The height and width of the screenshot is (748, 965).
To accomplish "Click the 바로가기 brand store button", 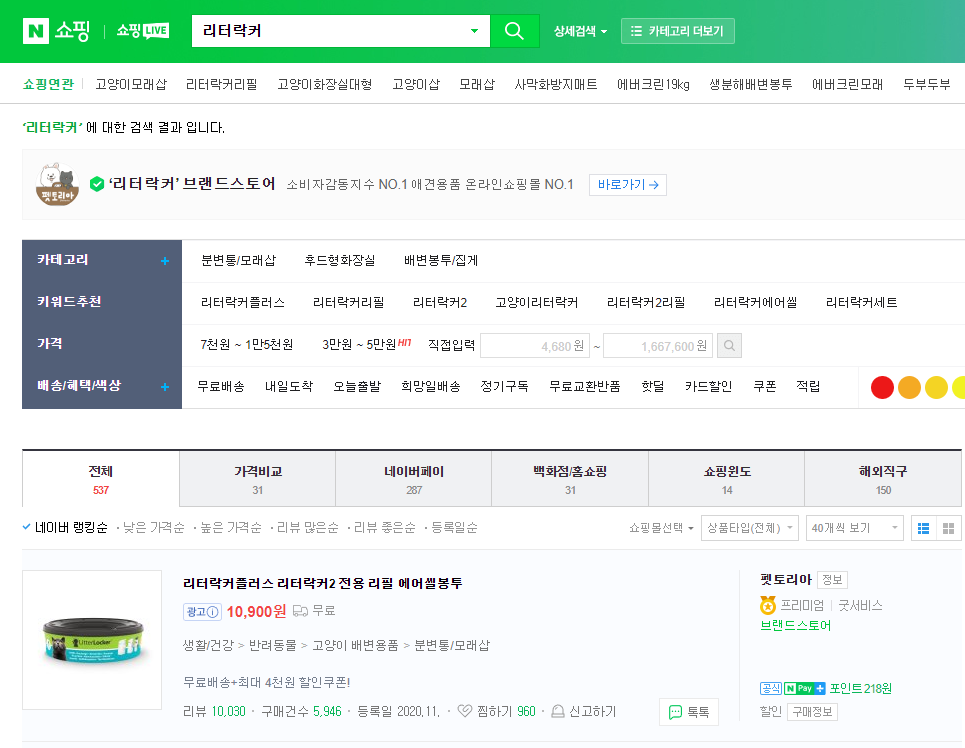I will coord(628,185).
